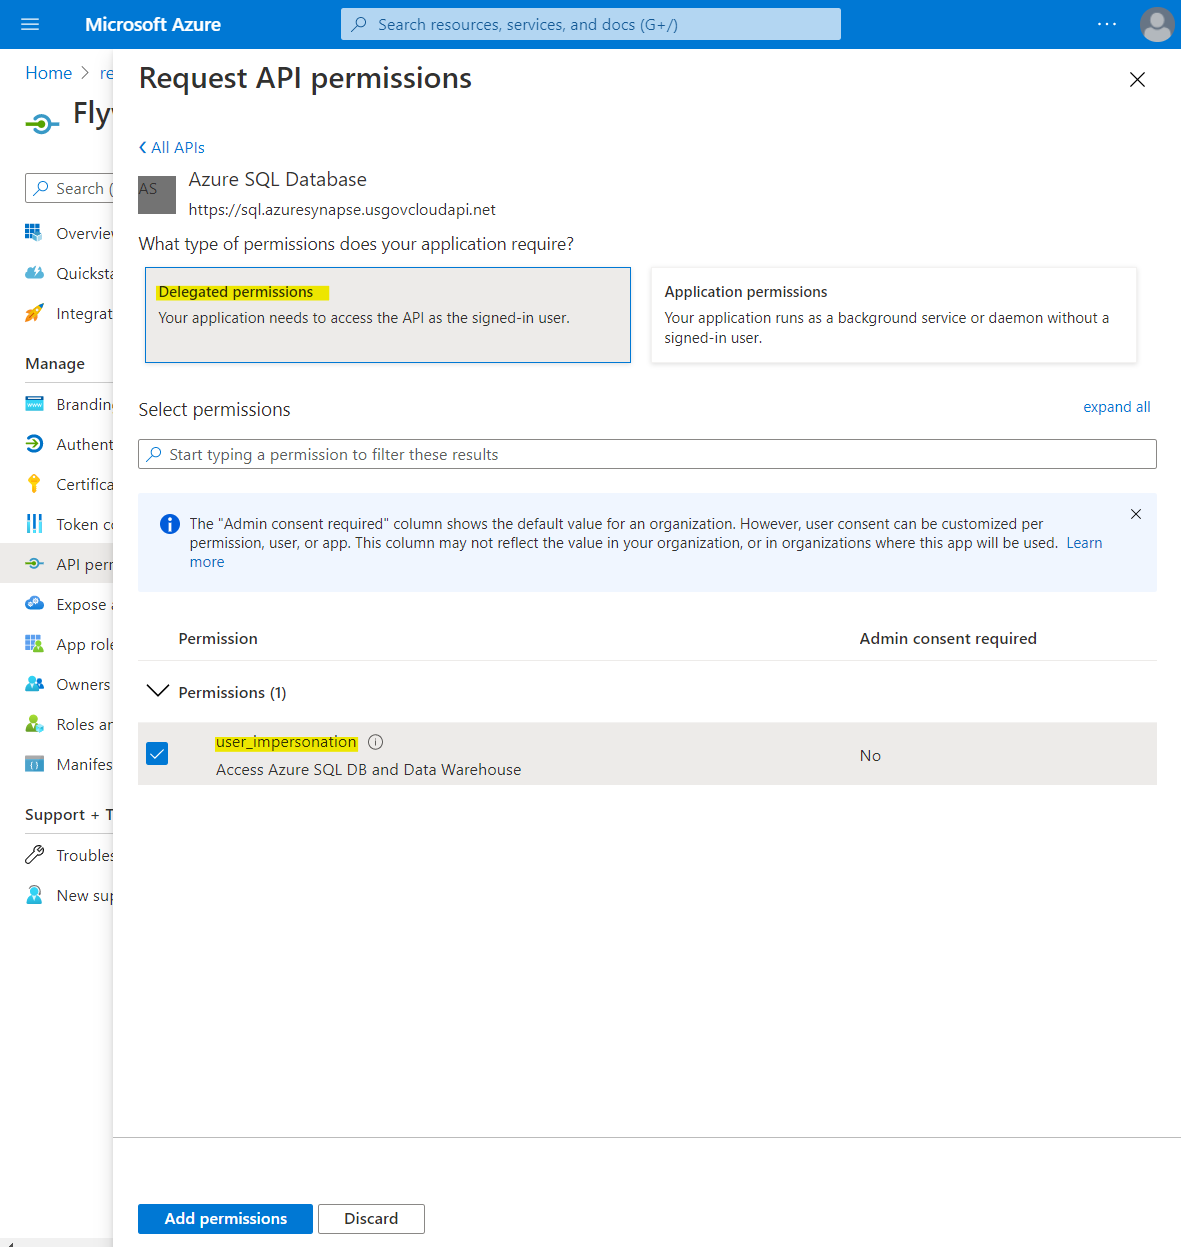Click the Integration assistant rocket icon
The width and height of the screenshot is (1181, 1247).
click(34, 313)
